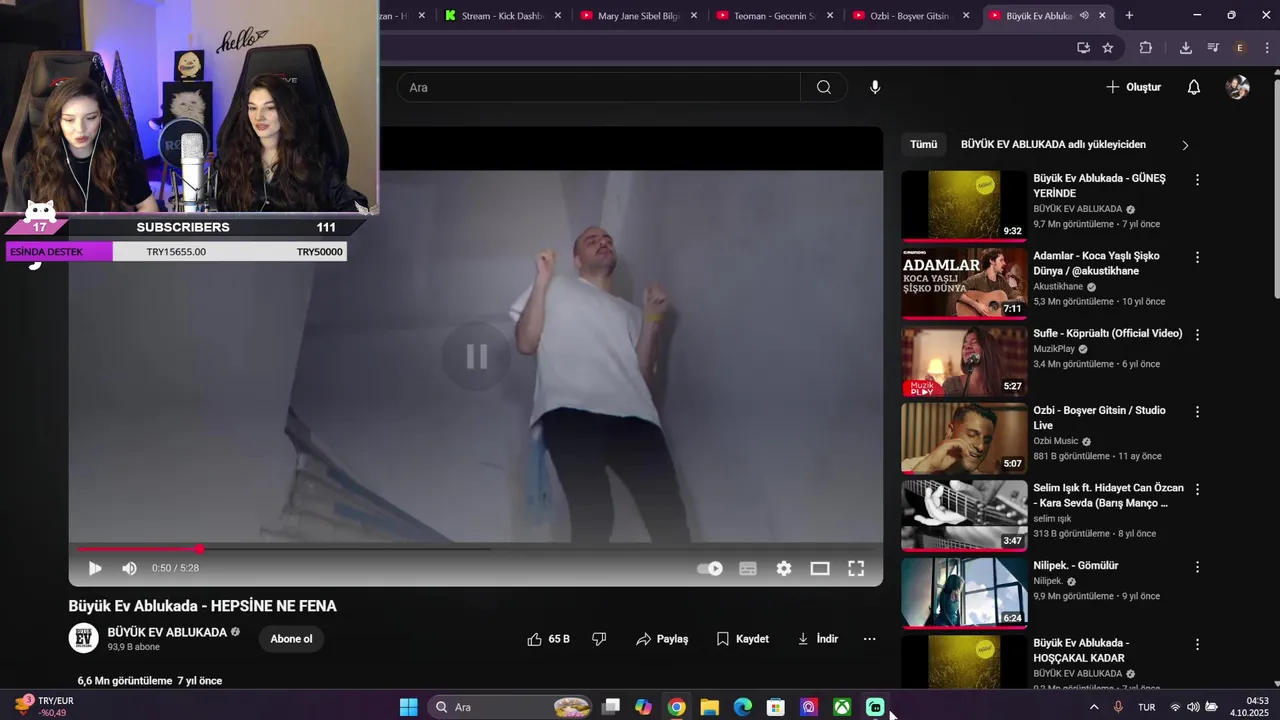Open options menu for Ozbi suggested video
Screen dimensions: 1280x720
(x=1197, y=411)
